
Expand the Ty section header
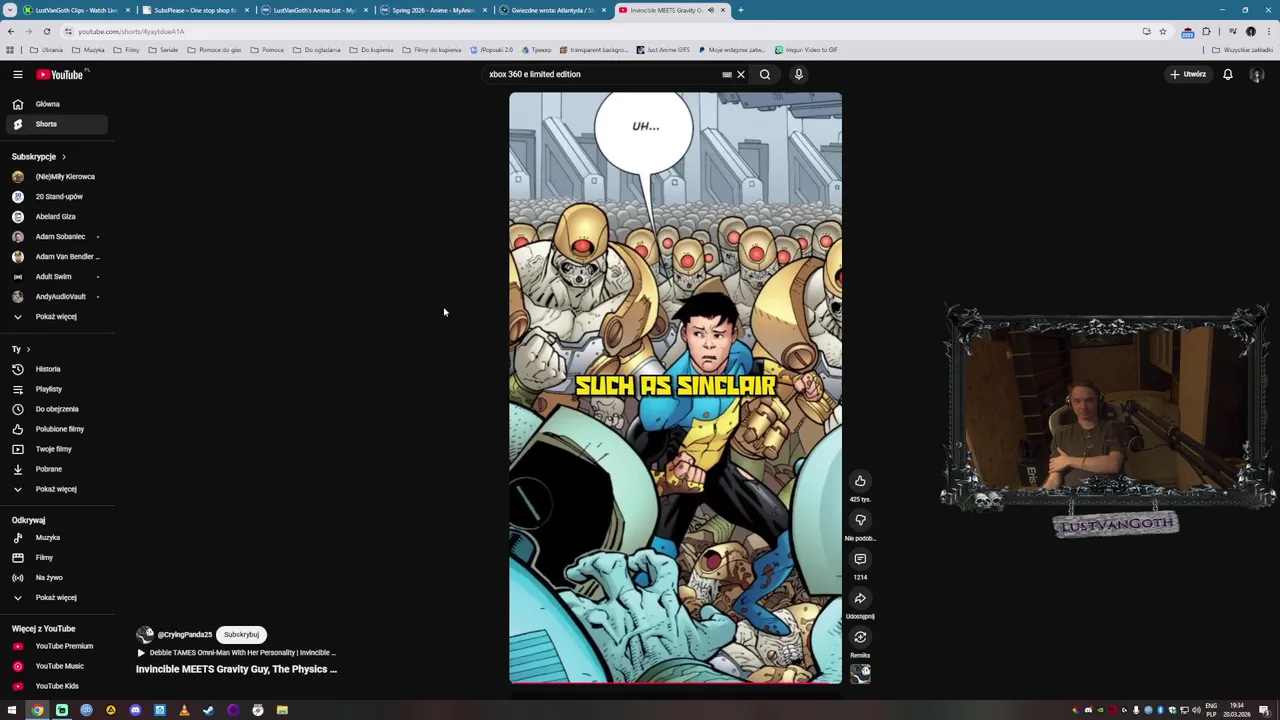coord(21,349)
